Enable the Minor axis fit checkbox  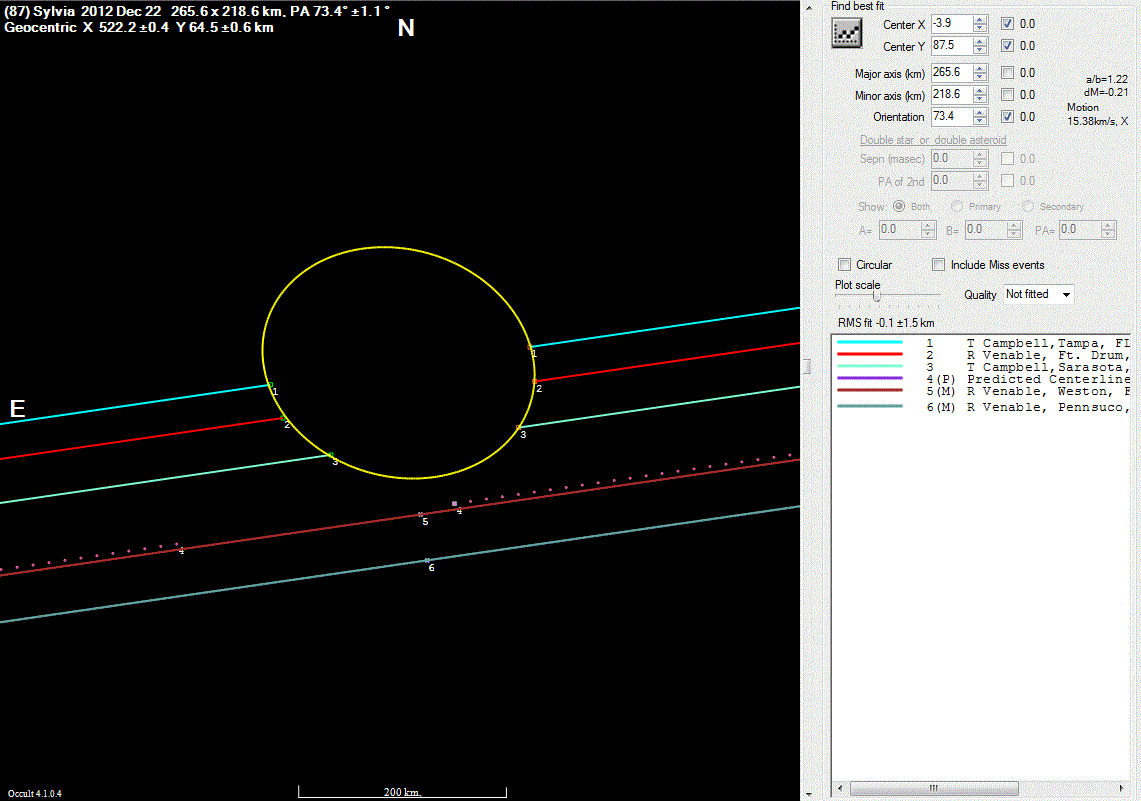coord(1007,95)
